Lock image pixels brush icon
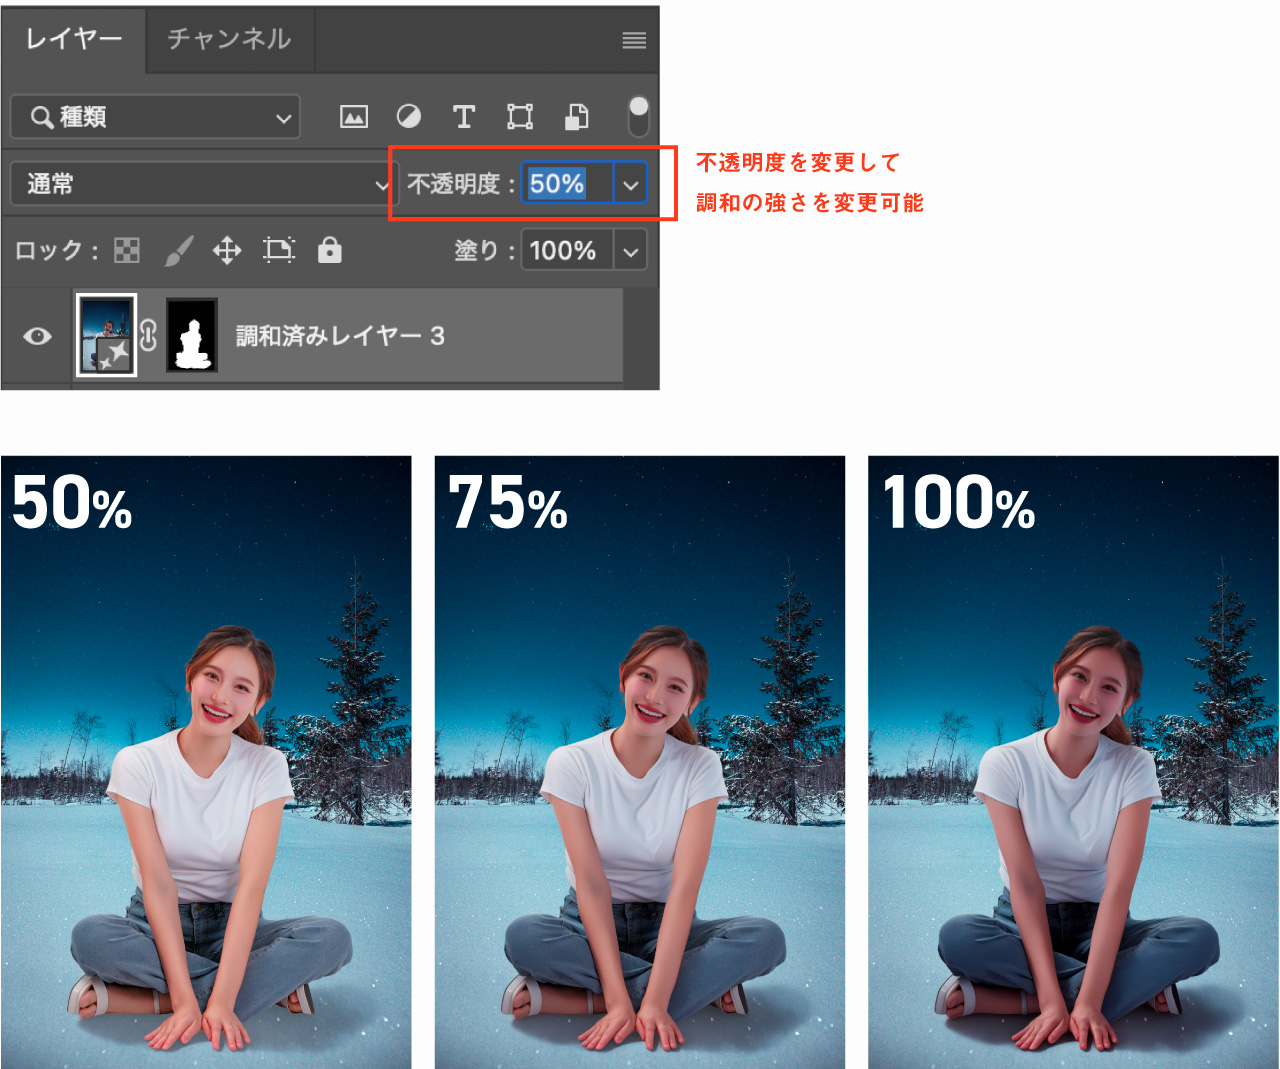The width and height of the screenshot is (1280, 1069). (178, 250)
